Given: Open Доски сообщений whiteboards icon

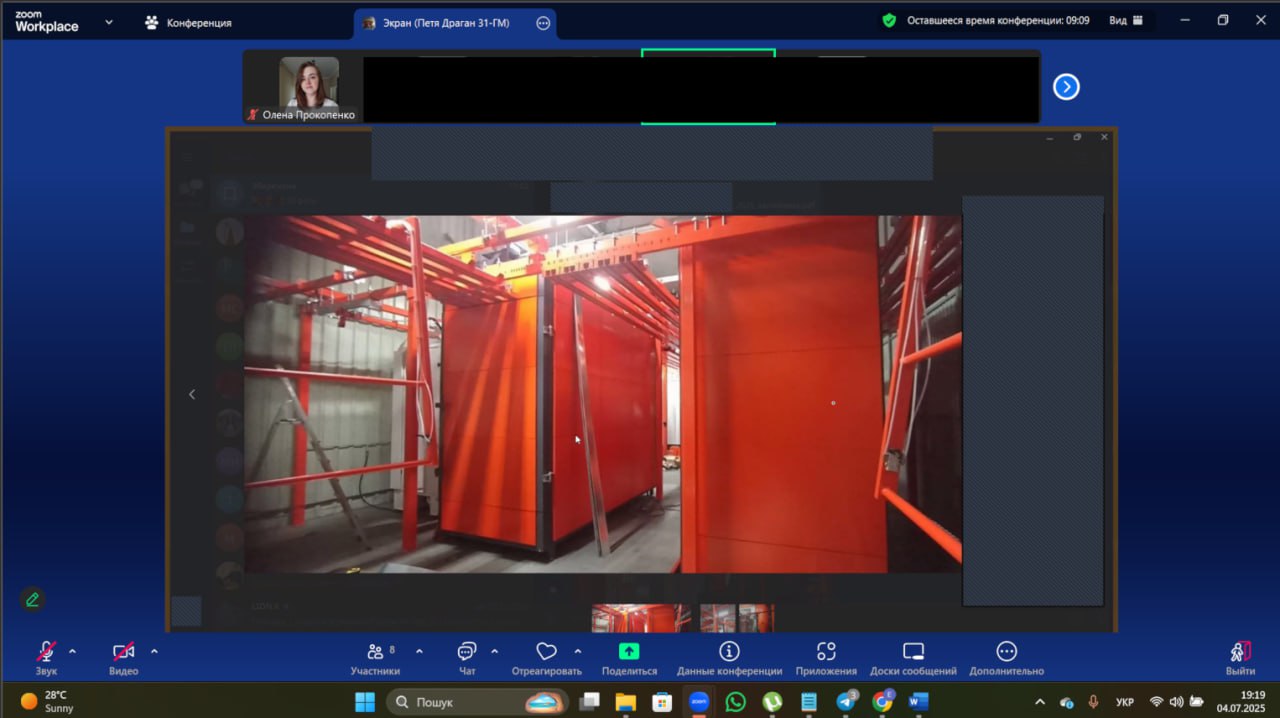Looking at the screenshot, I should tap(913, 652).
